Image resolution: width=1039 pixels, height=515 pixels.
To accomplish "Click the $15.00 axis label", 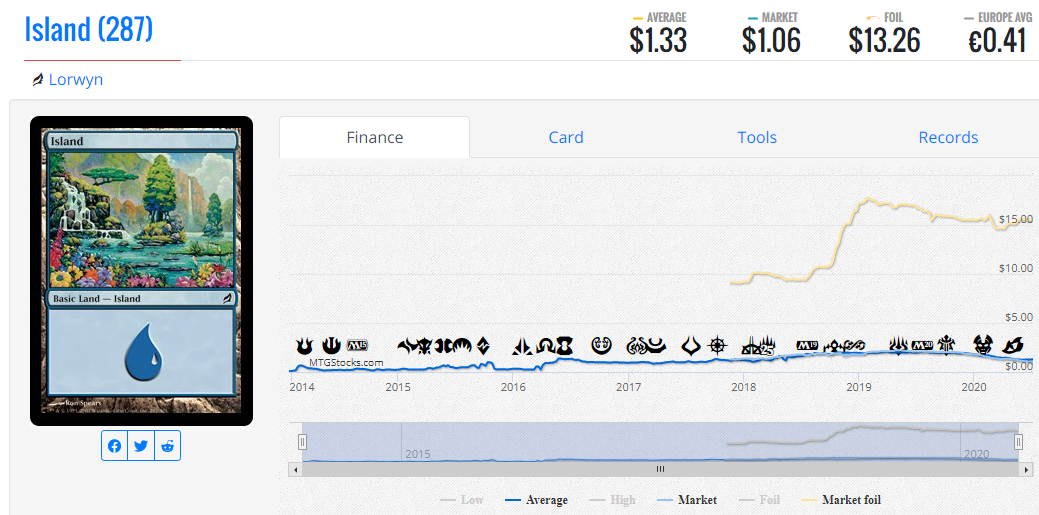I will [1016, 219].
